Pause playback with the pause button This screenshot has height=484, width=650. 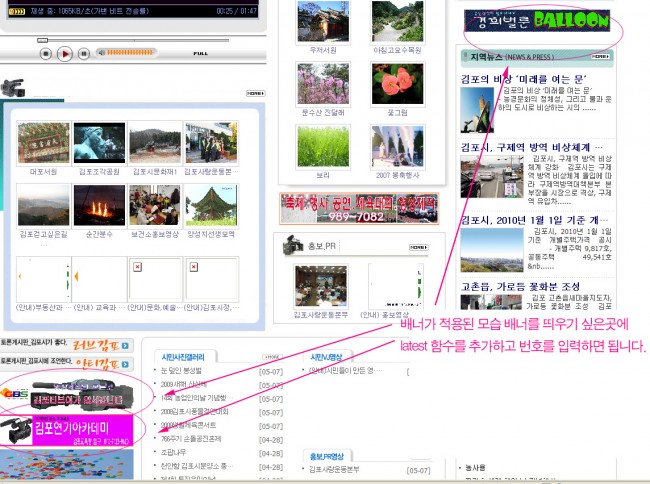84,53
